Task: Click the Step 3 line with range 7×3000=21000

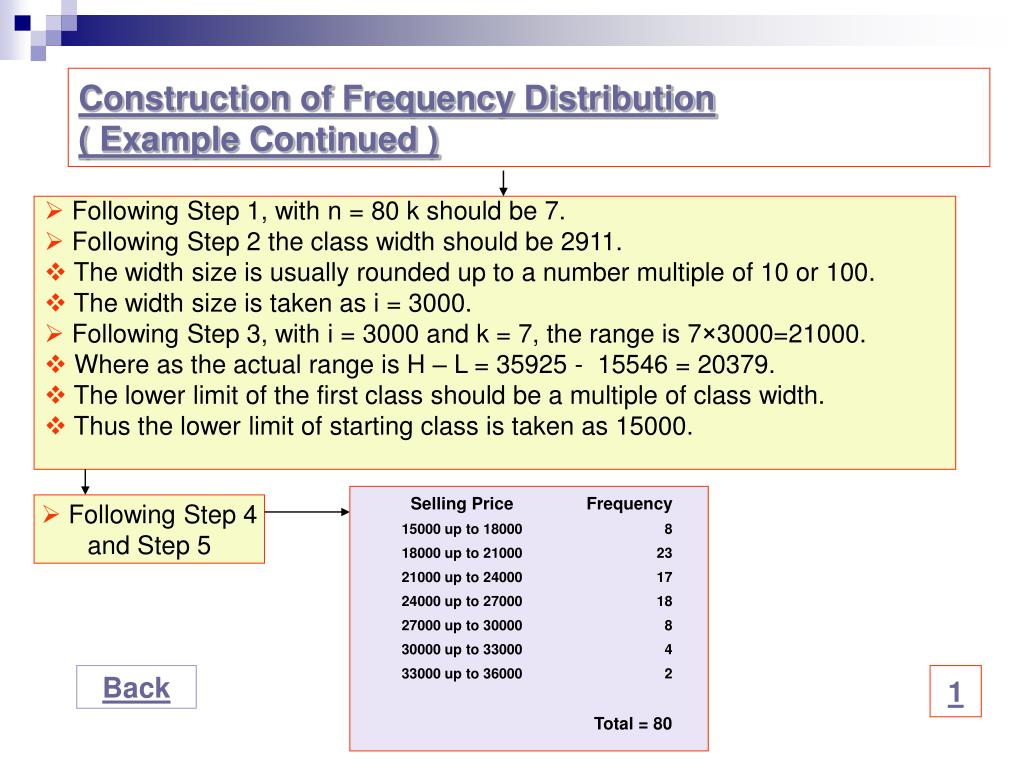Action: tap(469, 334)
